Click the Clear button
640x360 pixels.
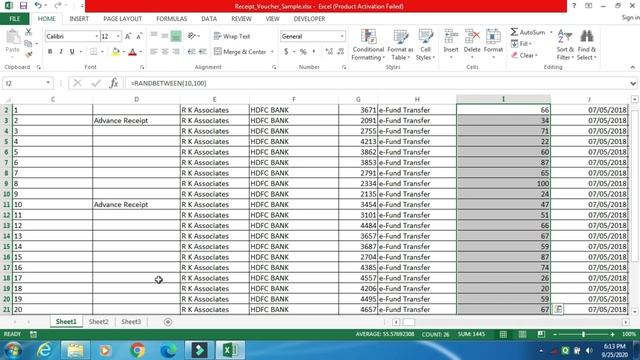tap(524, 55)
